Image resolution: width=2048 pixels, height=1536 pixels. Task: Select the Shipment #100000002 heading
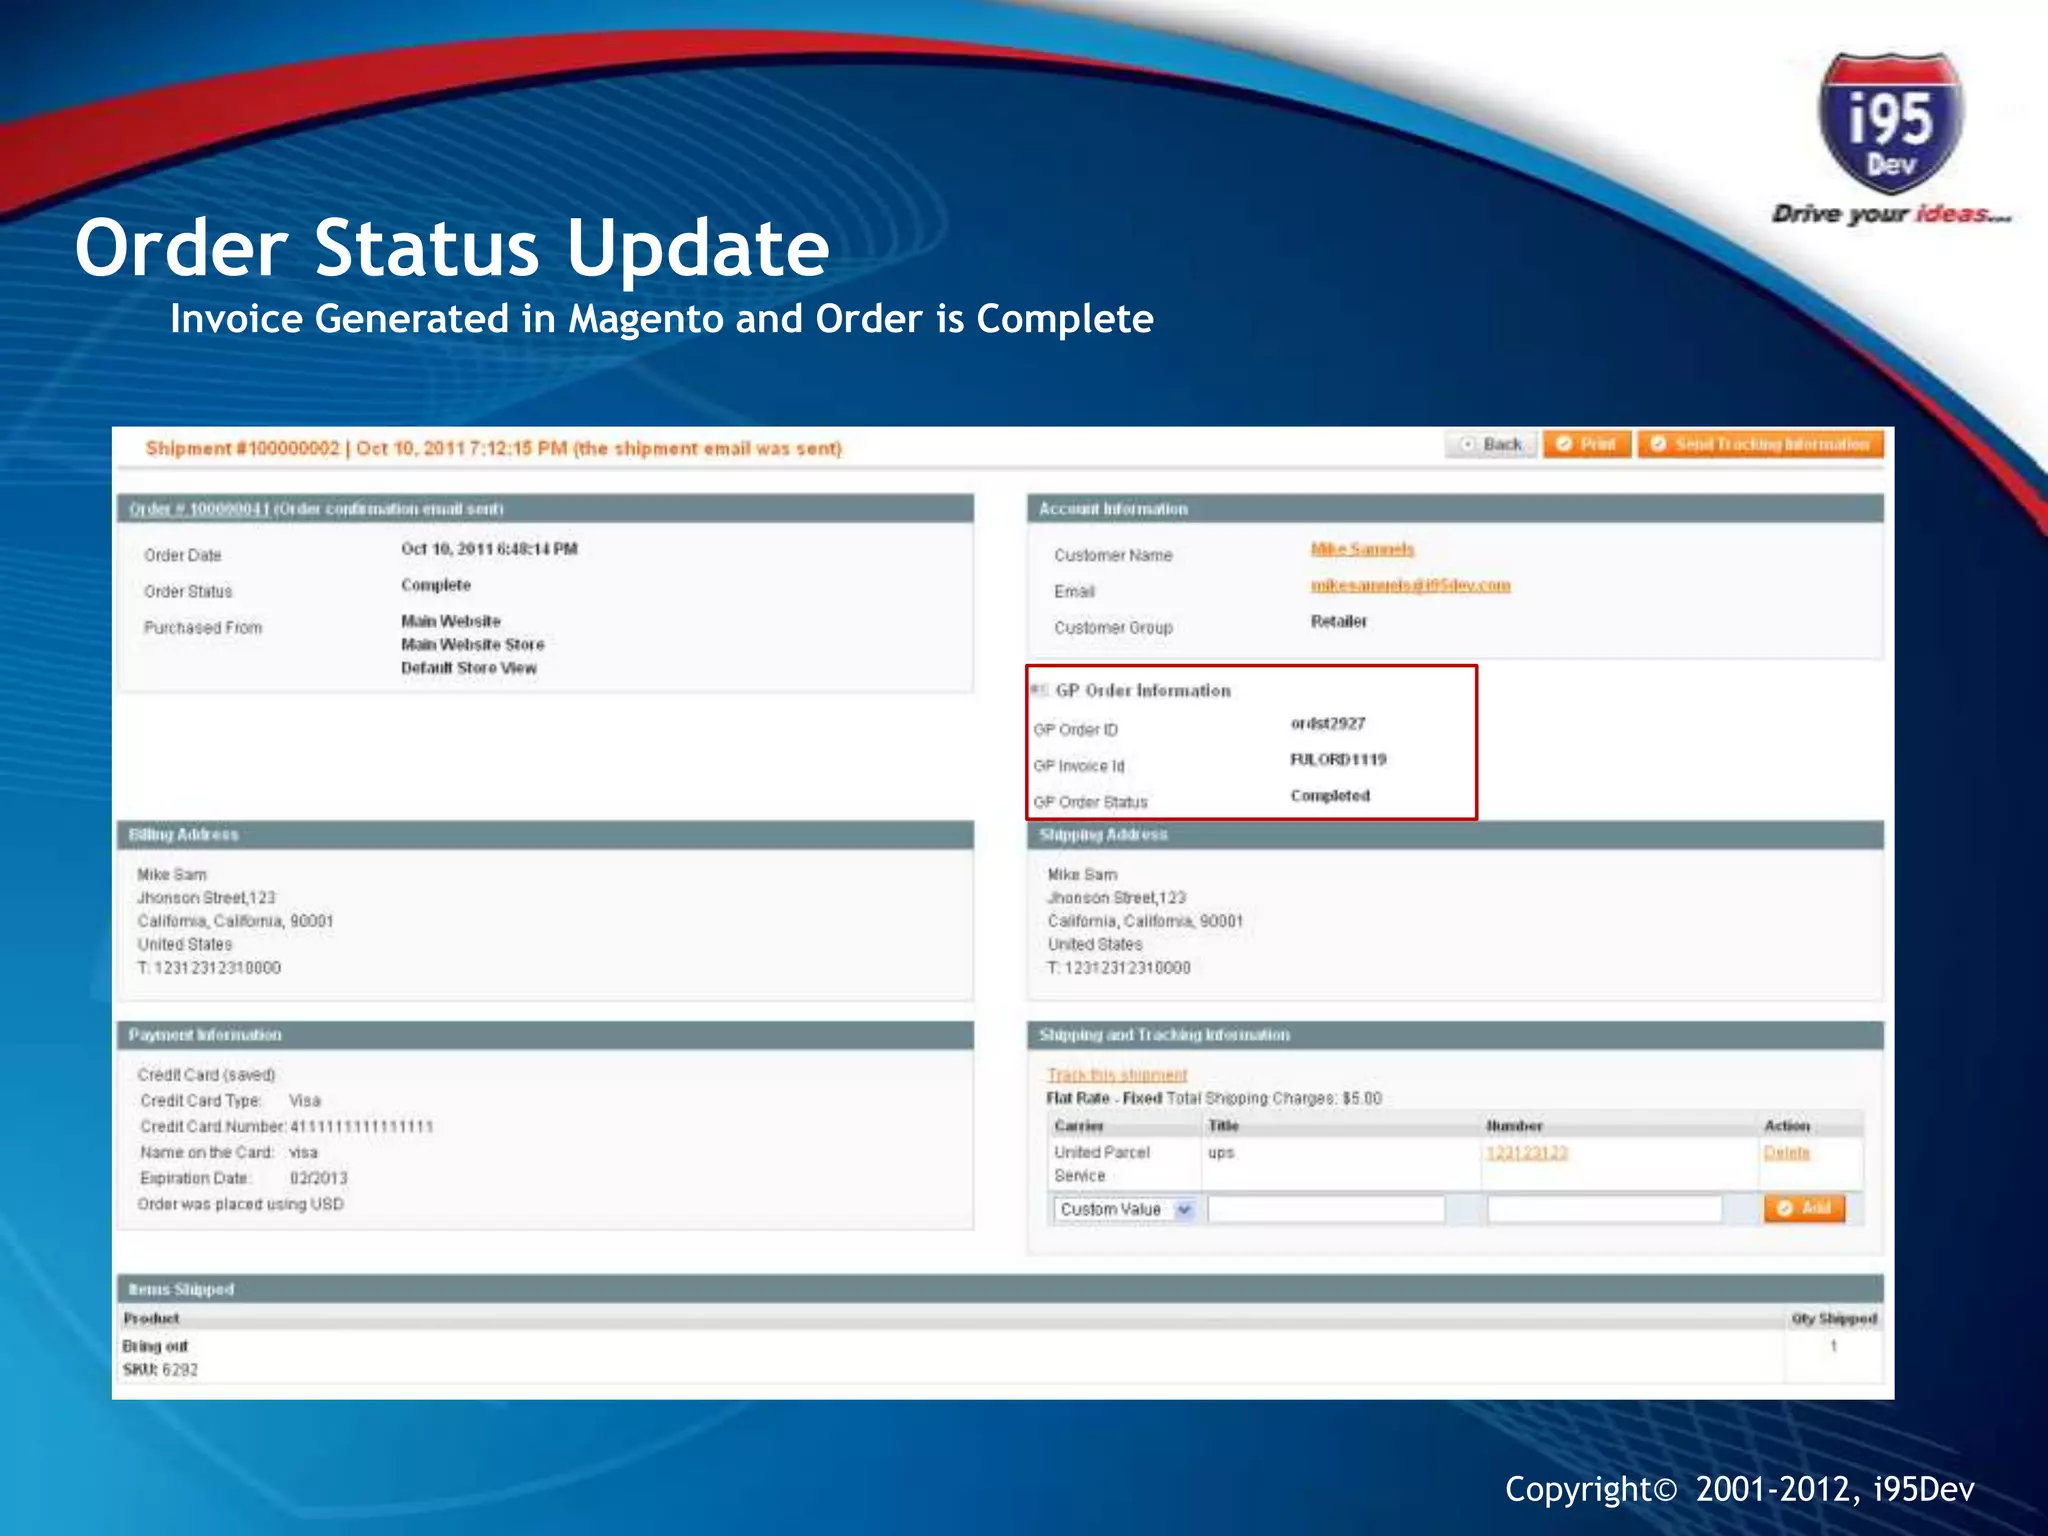[493, 448]
